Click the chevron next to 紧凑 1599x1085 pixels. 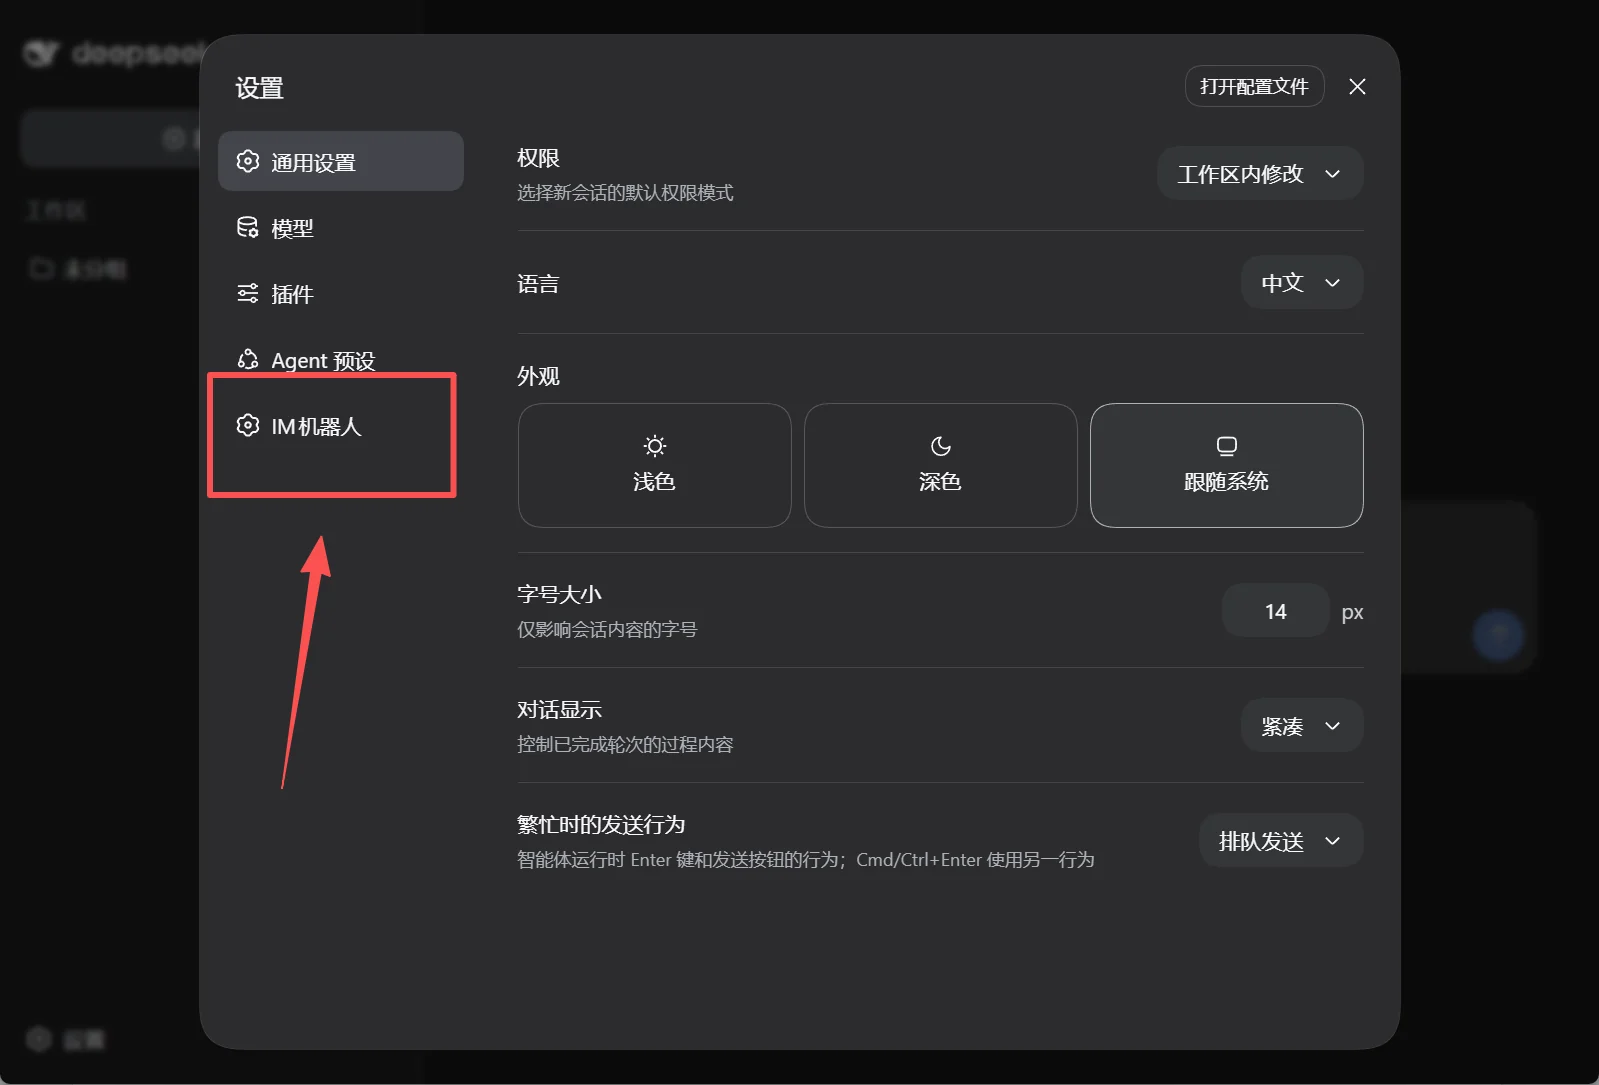tap(1332, 725)
